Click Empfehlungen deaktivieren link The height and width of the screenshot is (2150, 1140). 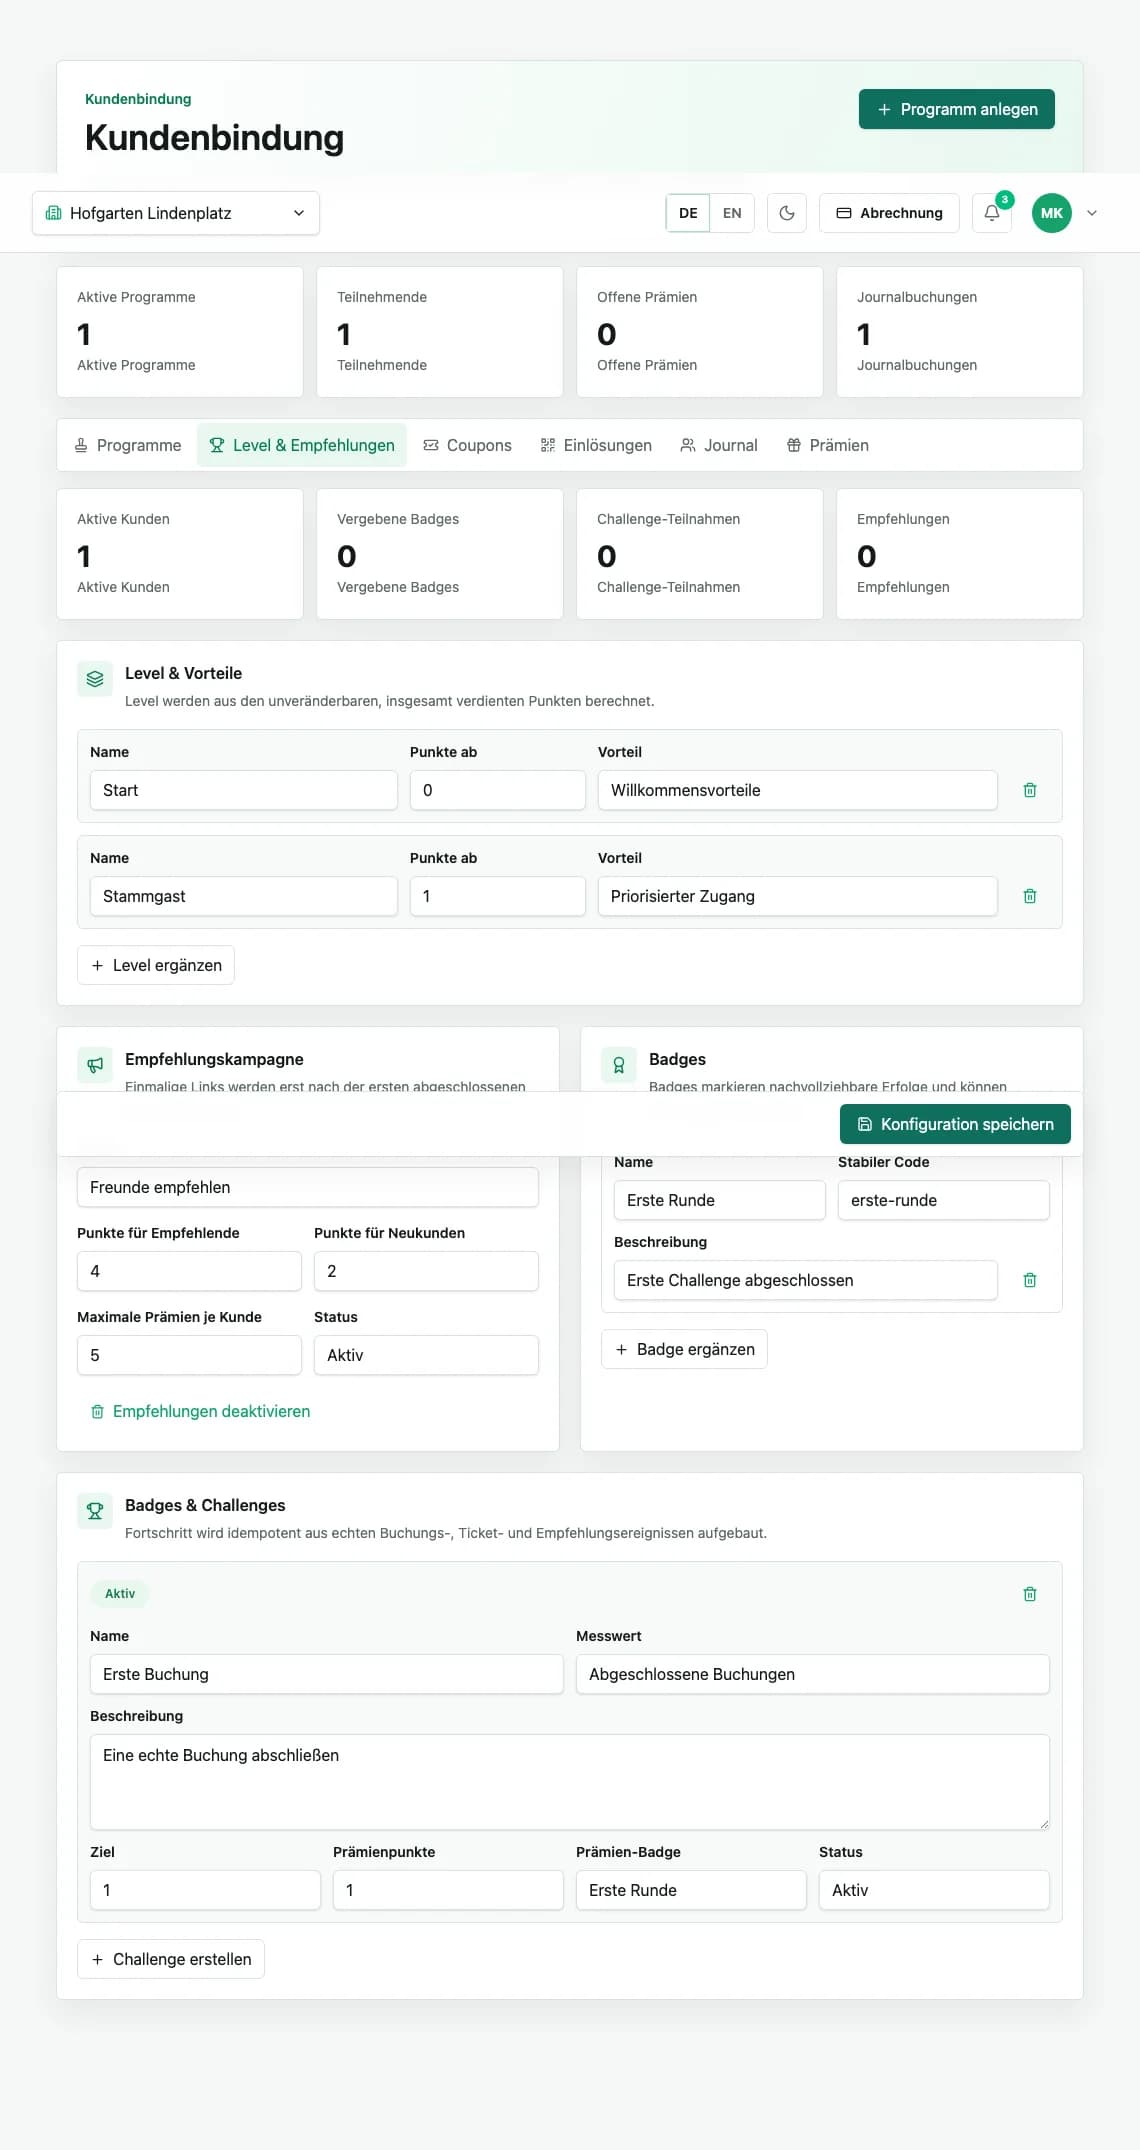point(200,1411)
